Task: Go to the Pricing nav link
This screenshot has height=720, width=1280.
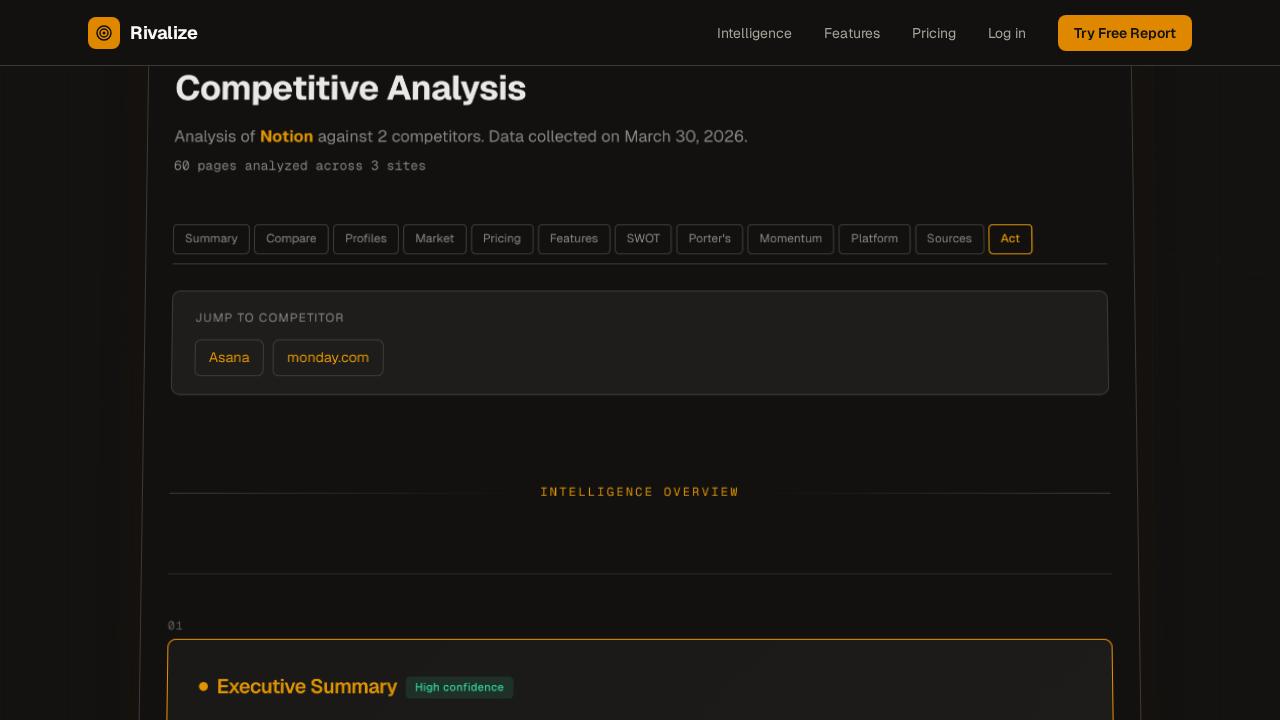Action: click(x=934, y=33)
